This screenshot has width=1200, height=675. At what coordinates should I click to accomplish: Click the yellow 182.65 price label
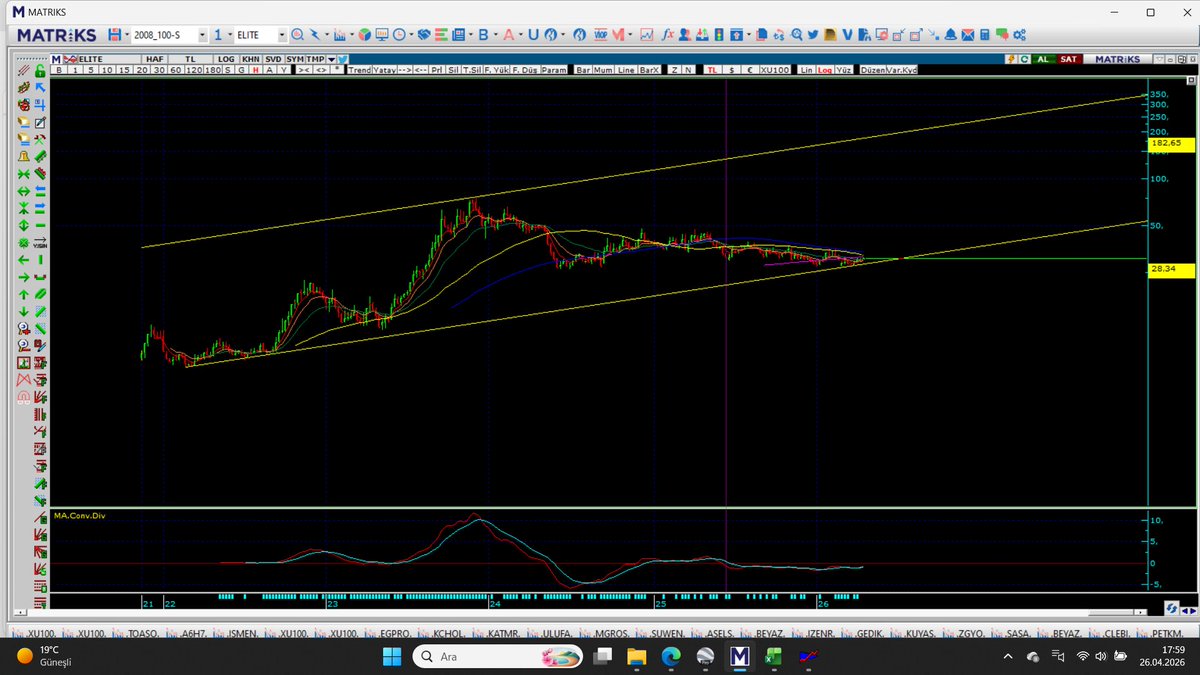1166,143
